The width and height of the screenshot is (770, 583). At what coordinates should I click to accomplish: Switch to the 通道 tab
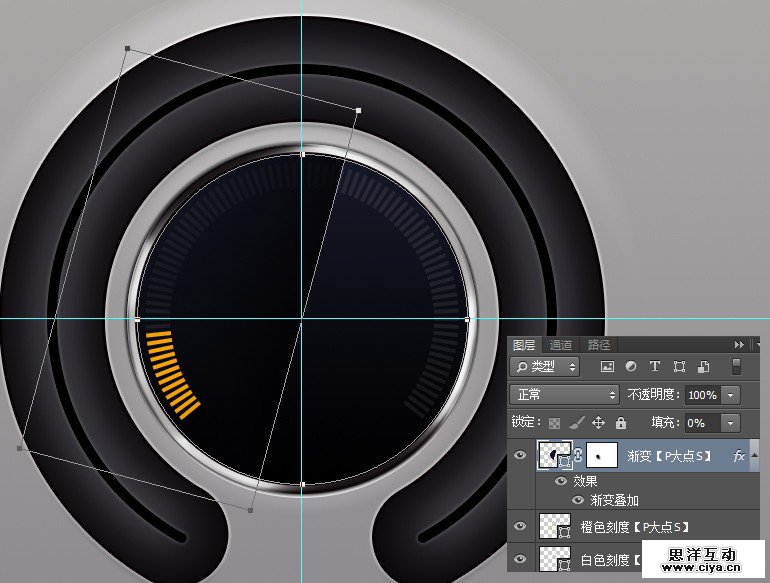(561, 345)
